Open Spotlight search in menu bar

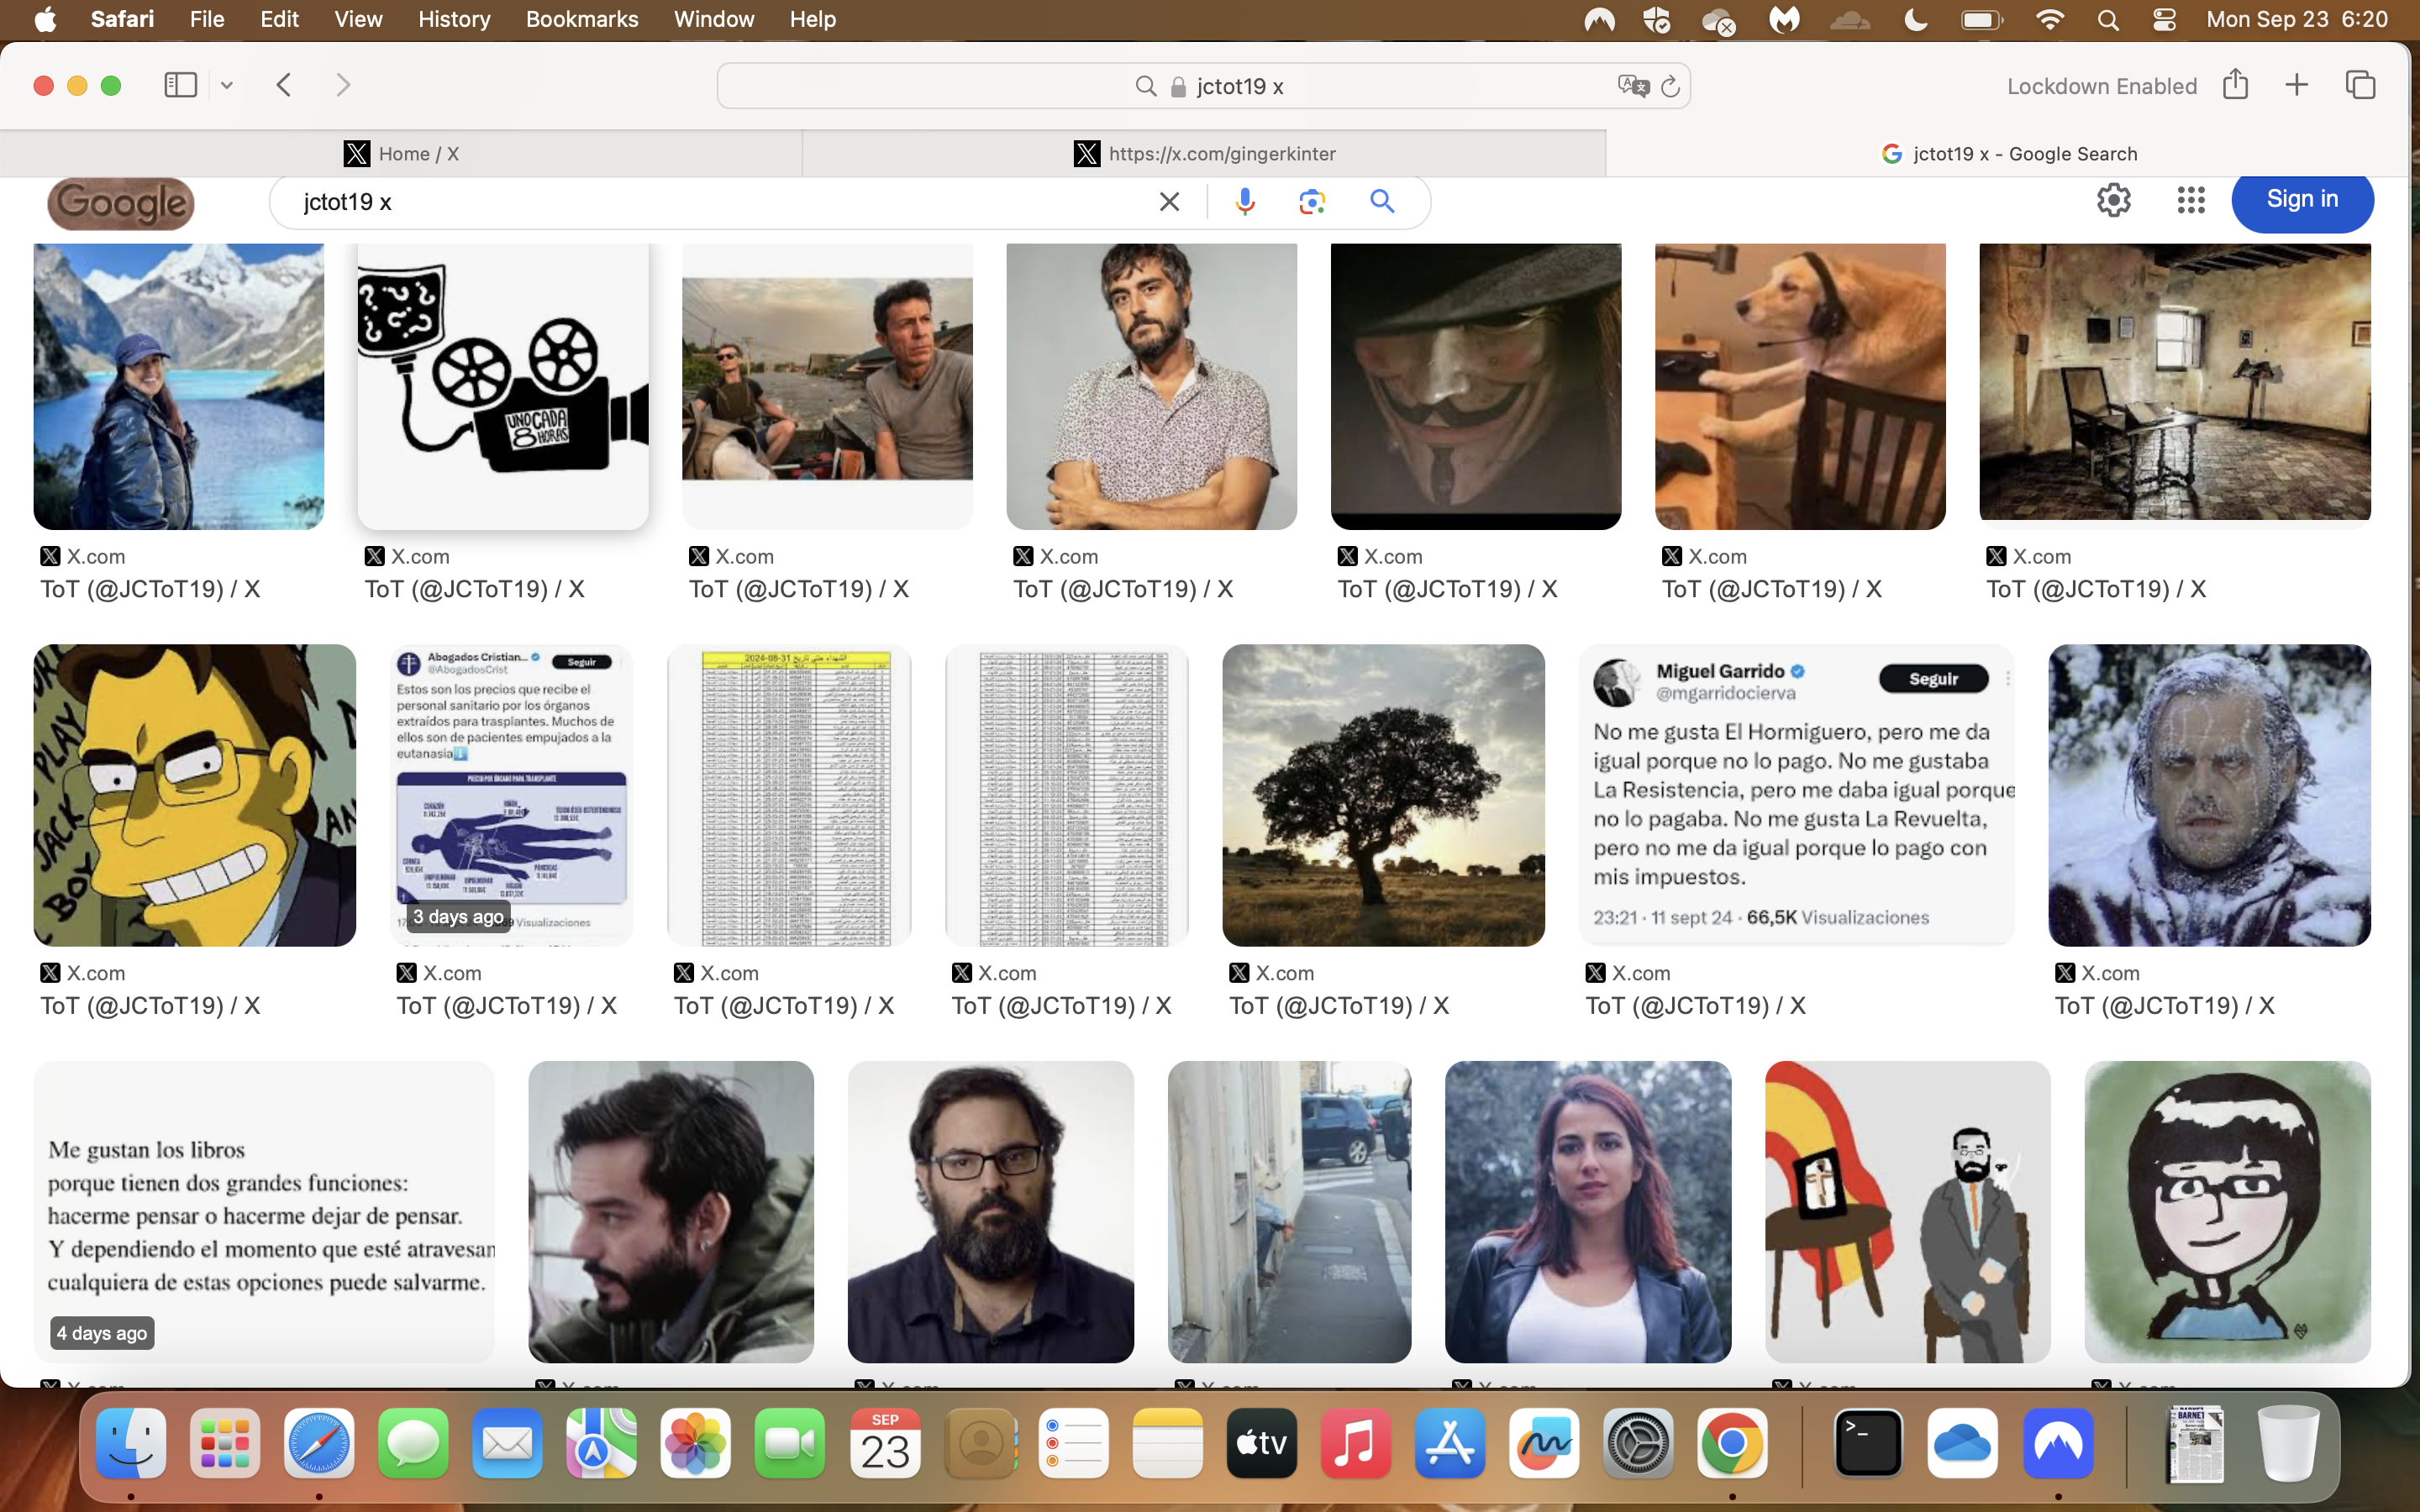point(2108,20)
